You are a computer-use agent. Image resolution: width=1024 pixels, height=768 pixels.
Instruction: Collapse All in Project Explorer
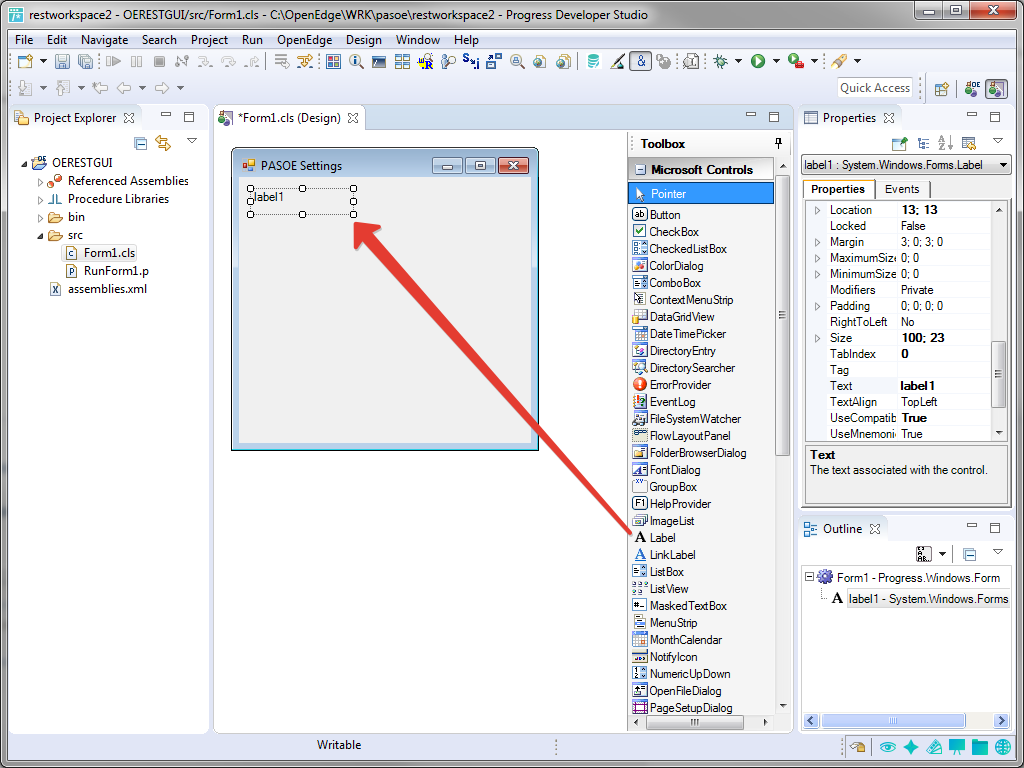(140, 142)
